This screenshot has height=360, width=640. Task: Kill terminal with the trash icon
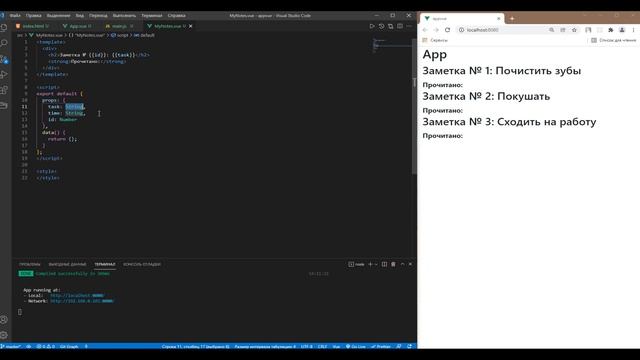click(x=393, y=264)
